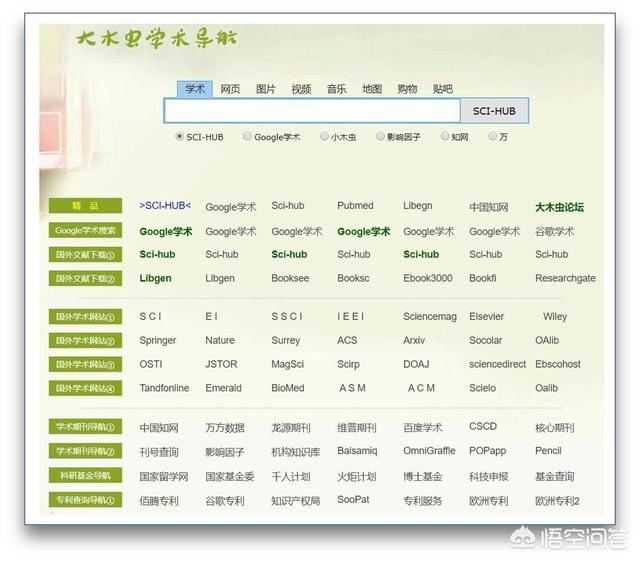Open the Nature website link

tap(220, 340)
